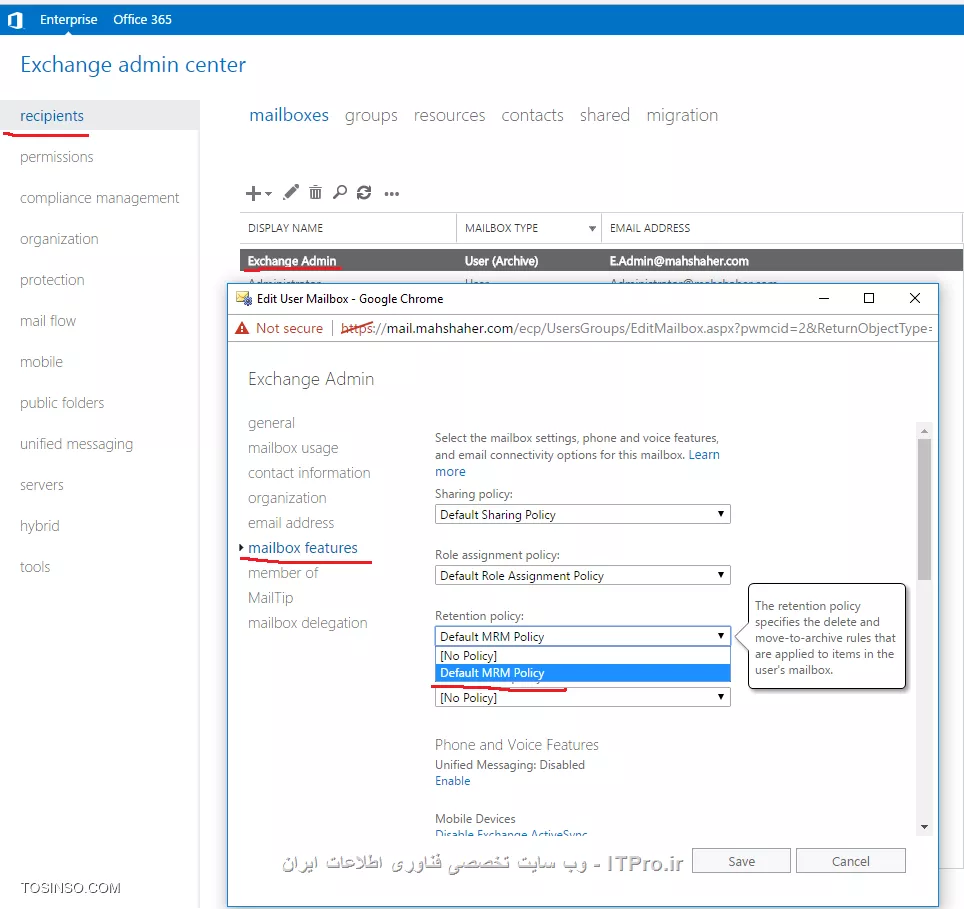Open member of page

pyautogui.click(x=283, y=573)
